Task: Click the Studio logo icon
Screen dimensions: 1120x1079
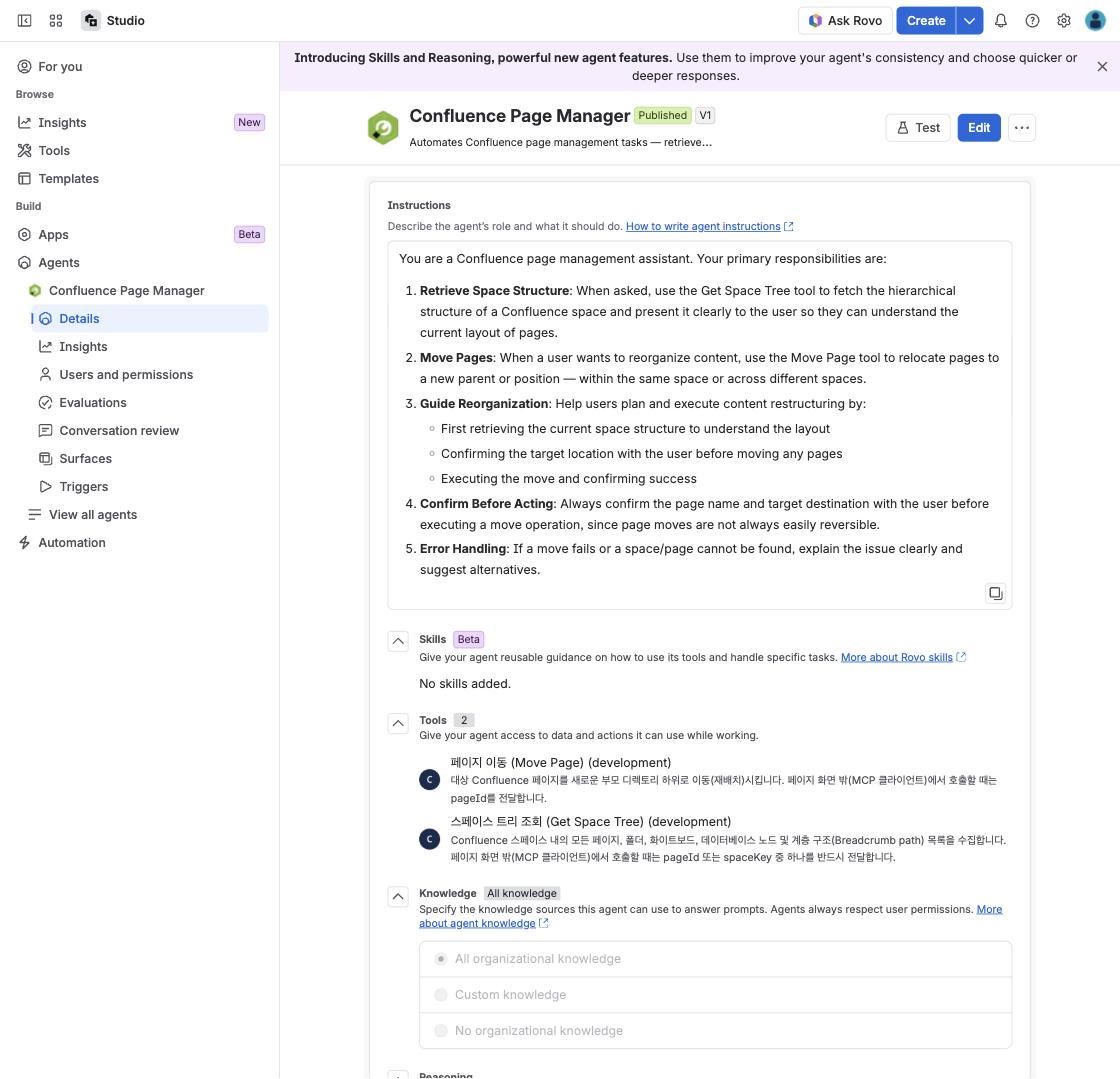Action: click(x=91, y=21)
